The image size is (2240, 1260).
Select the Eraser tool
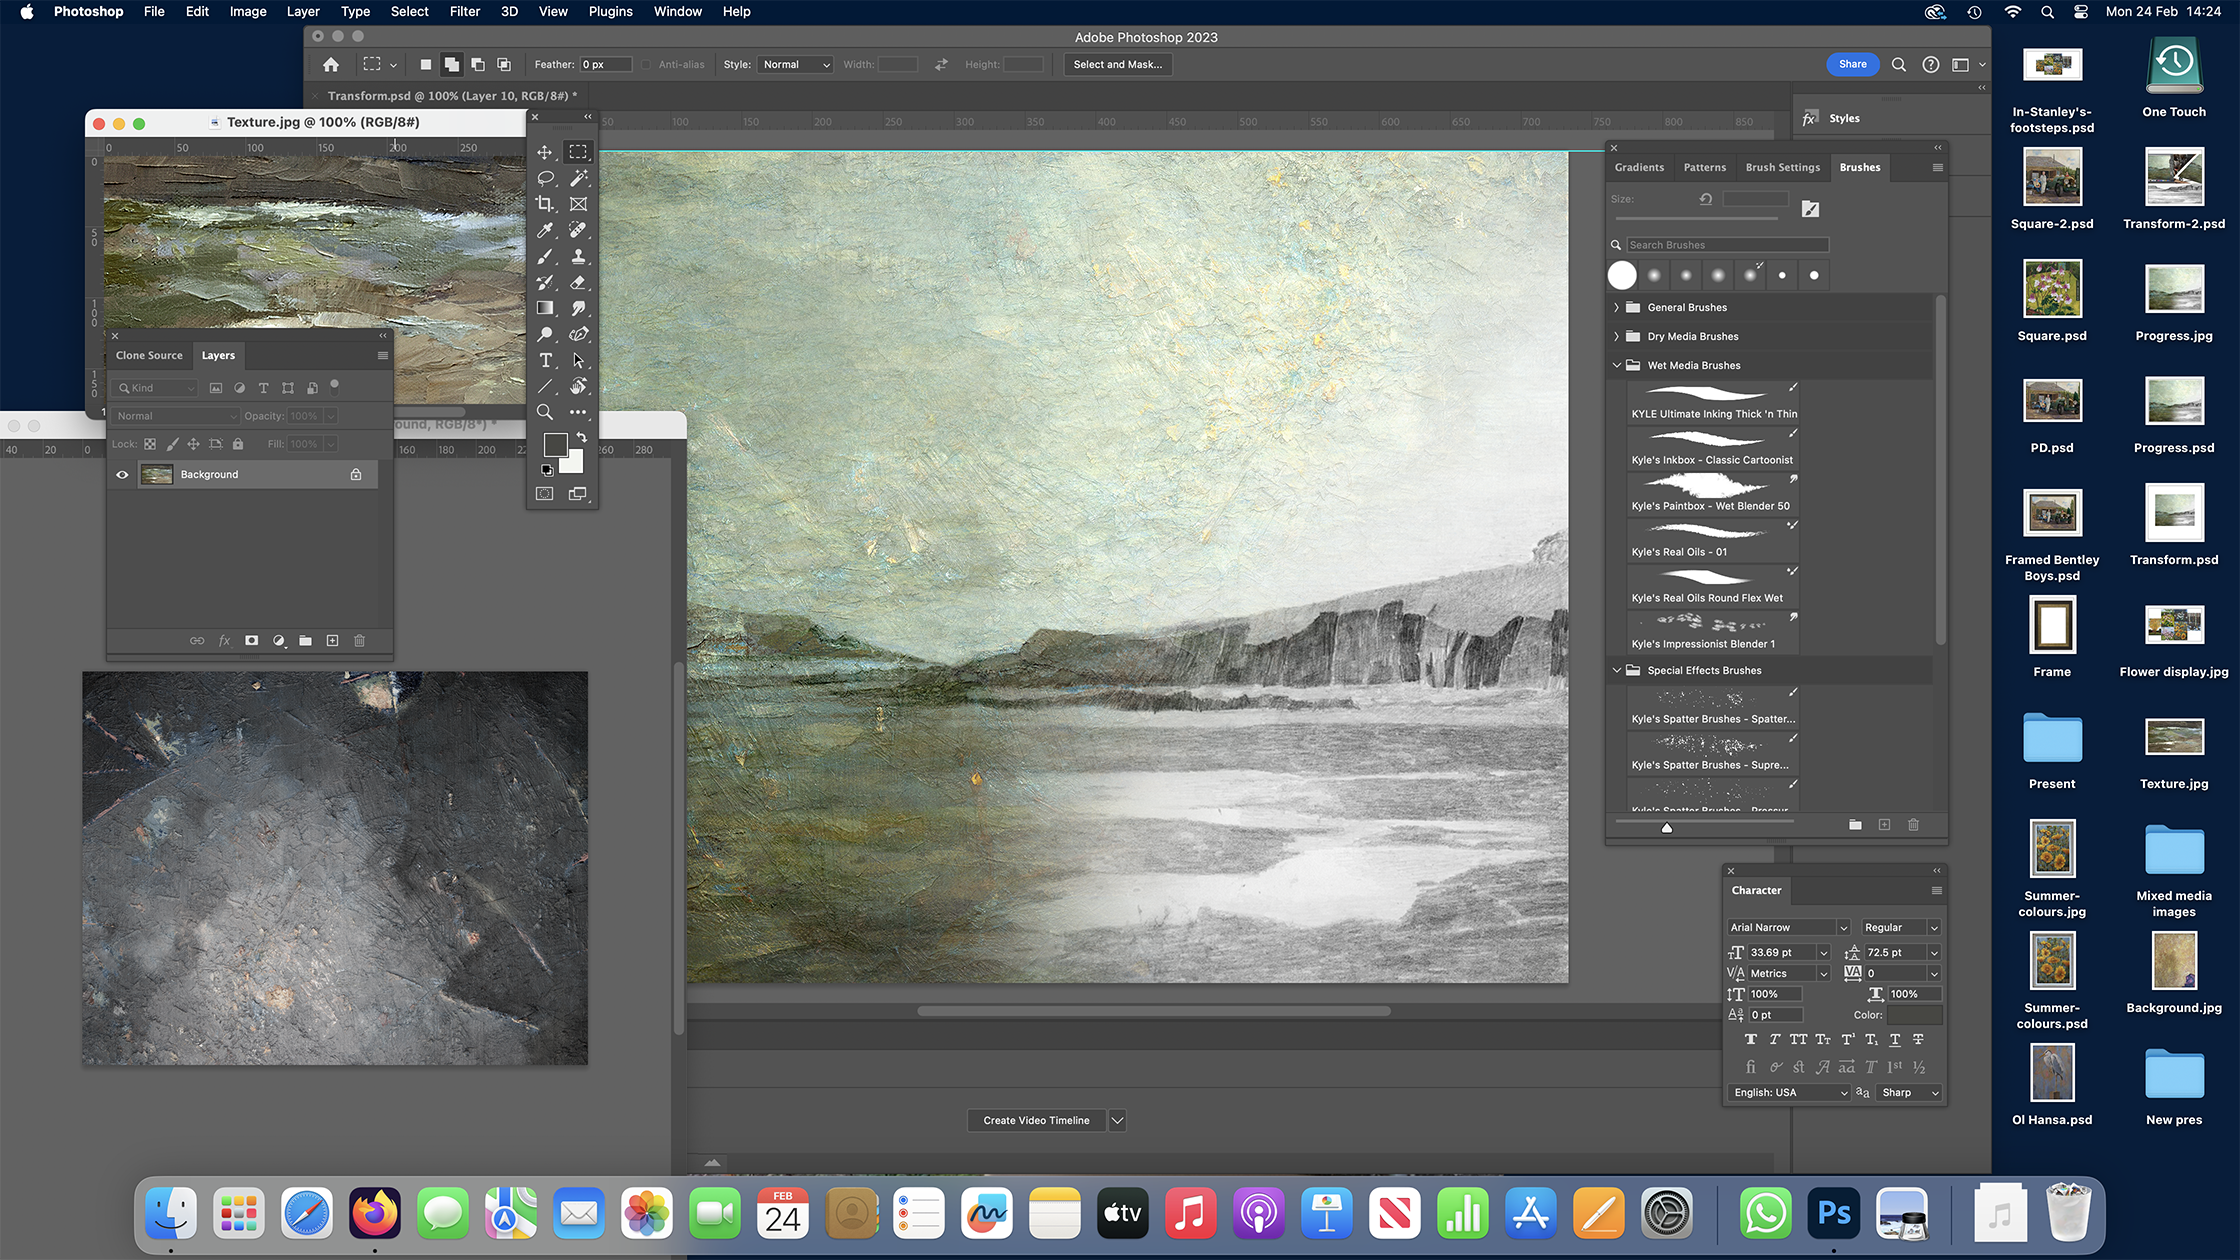tap(578, 282)
